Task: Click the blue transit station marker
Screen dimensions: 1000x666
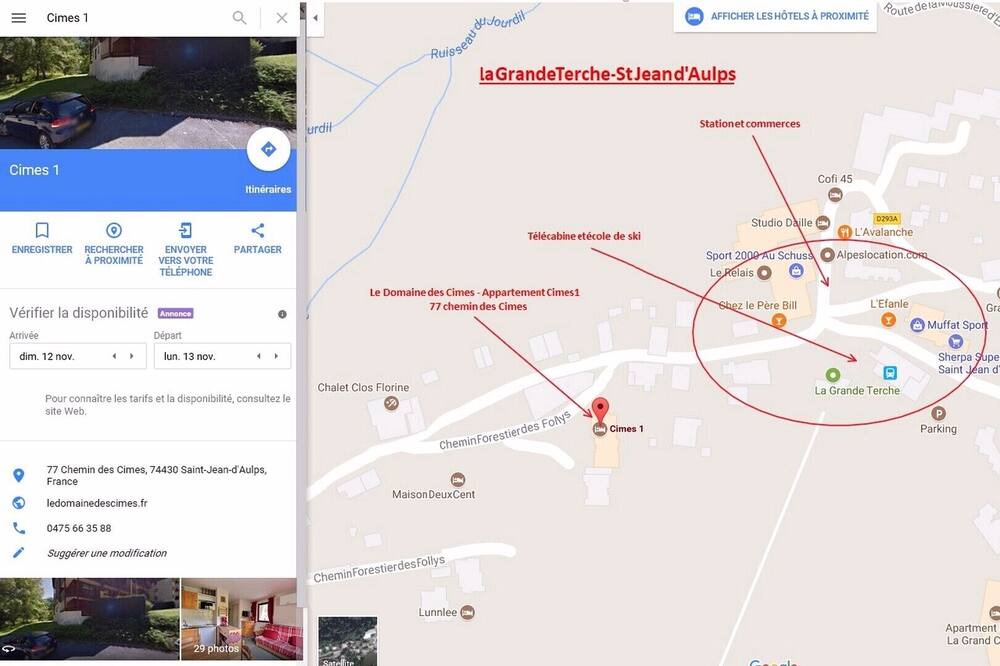Action: click(x=890, y=373)
